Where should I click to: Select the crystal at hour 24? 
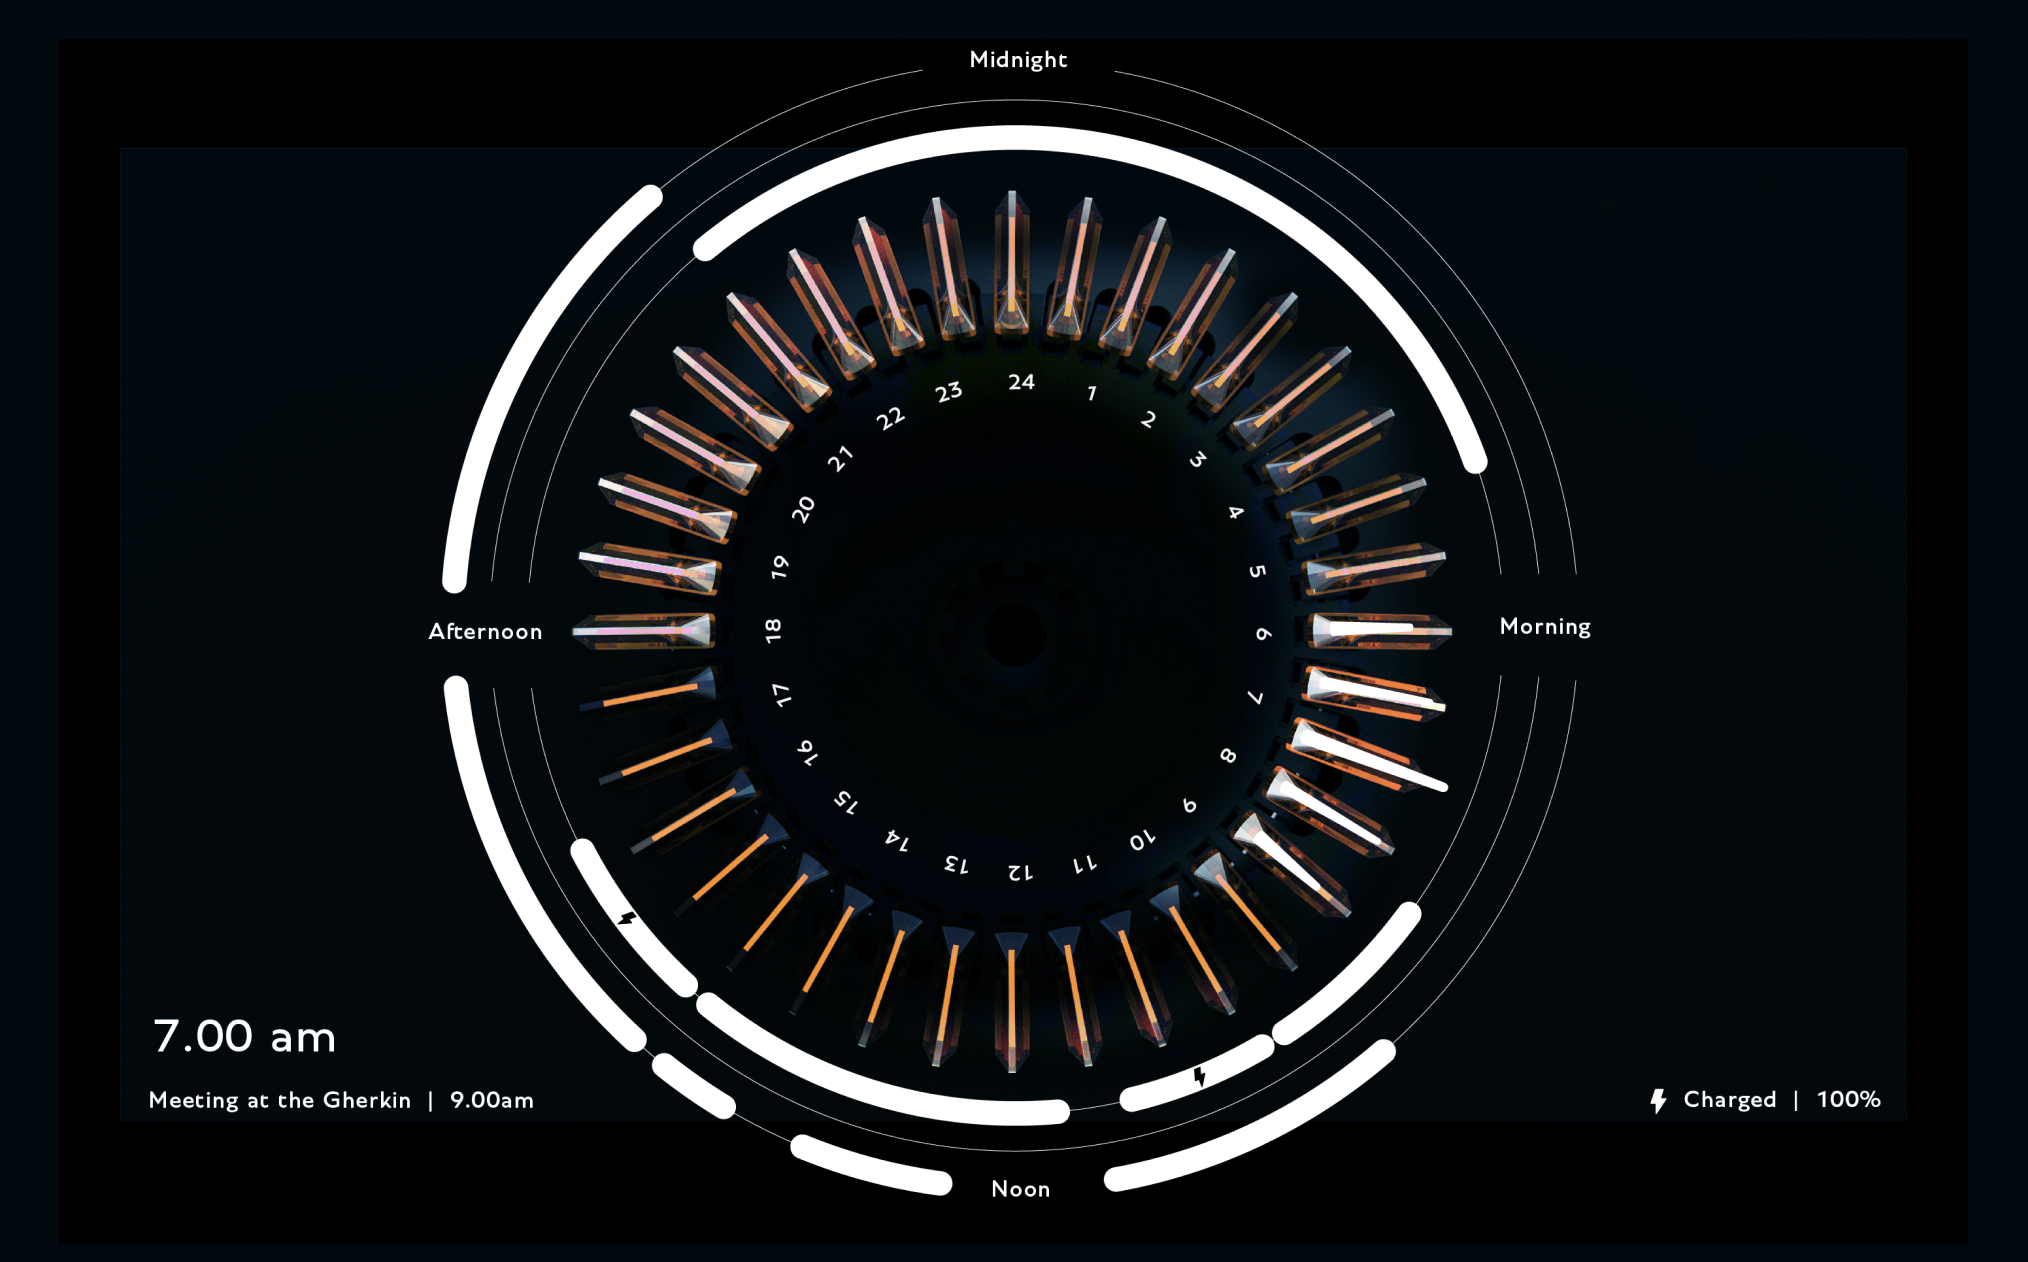pos(1012,262)
